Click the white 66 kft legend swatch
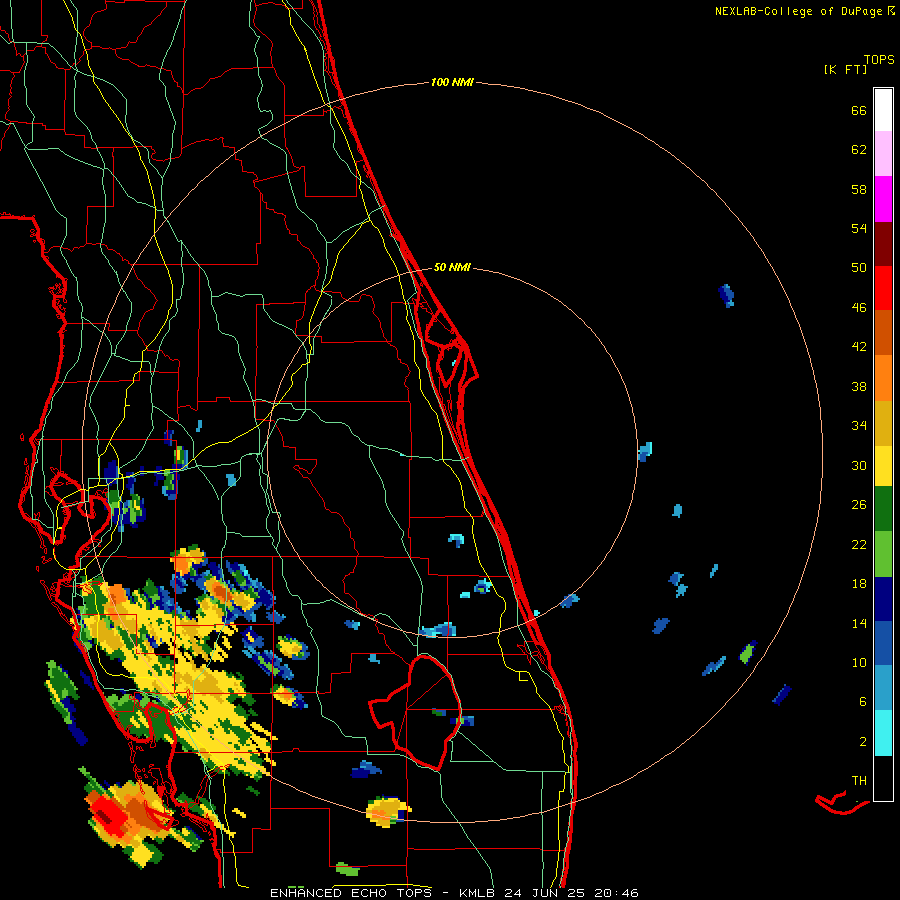The height and width of the screenshot is (900, 900). coord(883,110)
